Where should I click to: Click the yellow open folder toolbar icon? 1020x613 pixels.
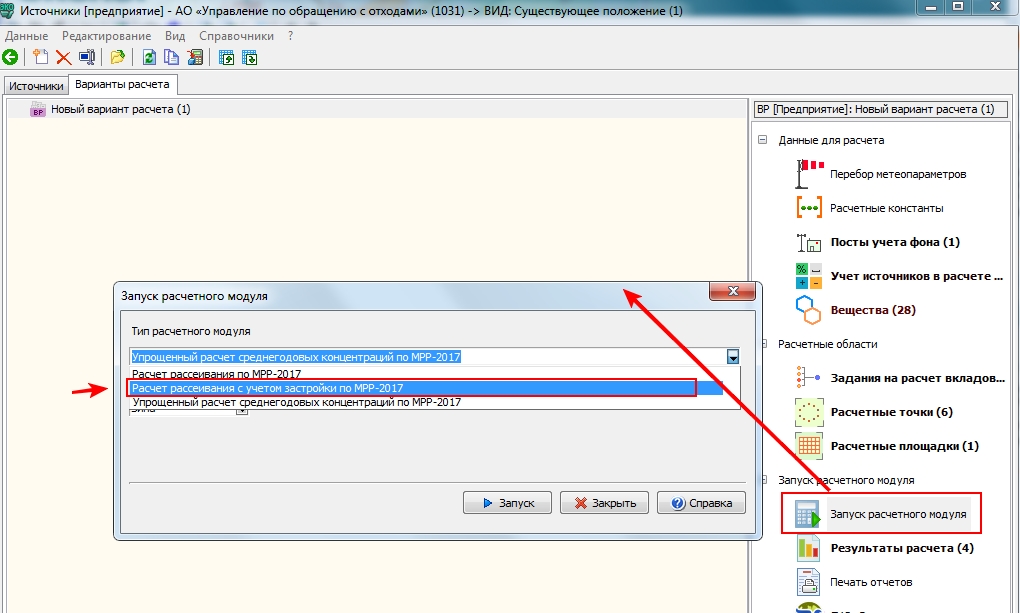click(x=118, y=57)
